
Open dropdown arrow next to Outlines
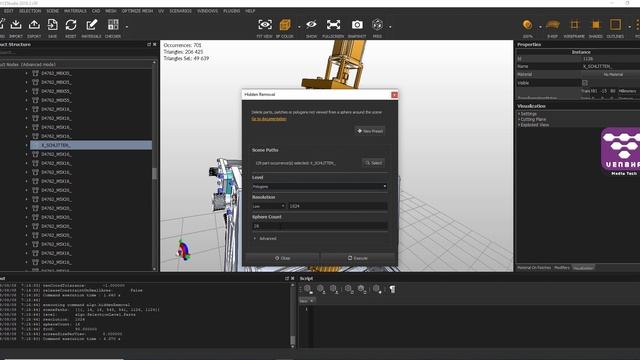coord(629,27)
